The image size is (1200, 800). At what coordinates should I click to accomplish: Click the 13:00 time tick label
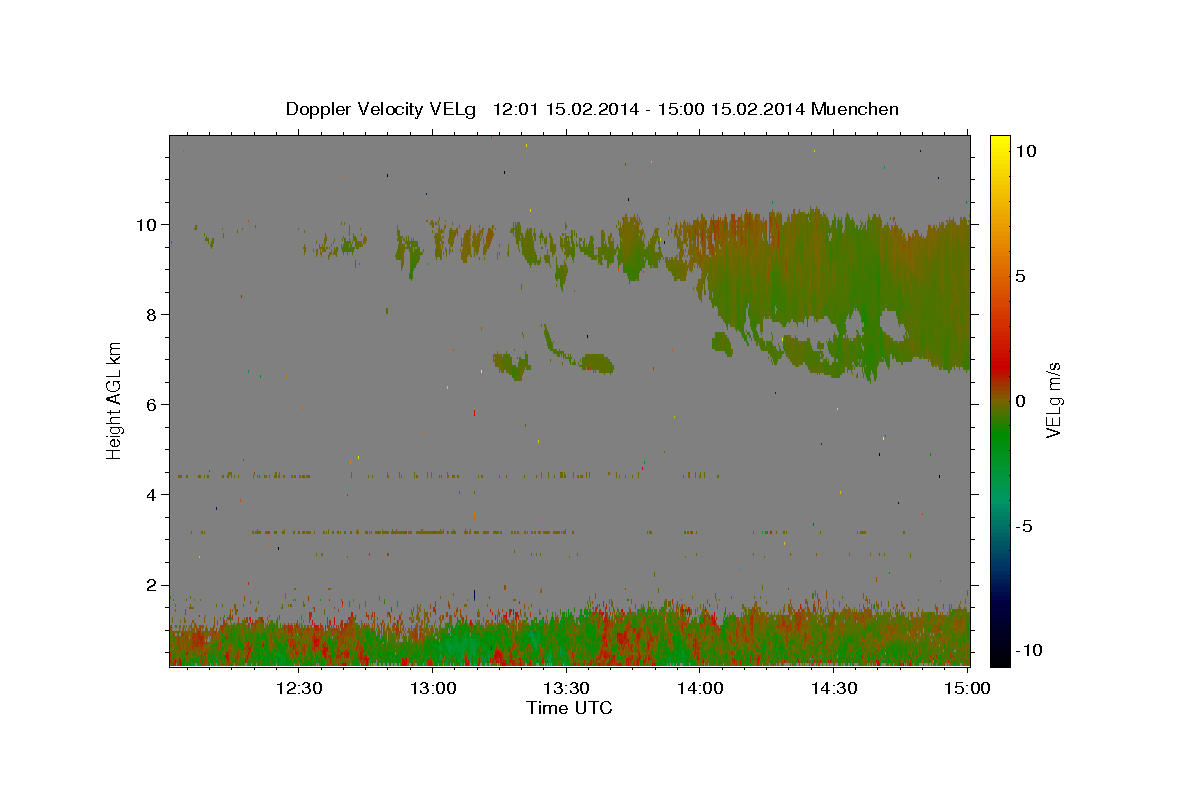click(x=433, y=688)
